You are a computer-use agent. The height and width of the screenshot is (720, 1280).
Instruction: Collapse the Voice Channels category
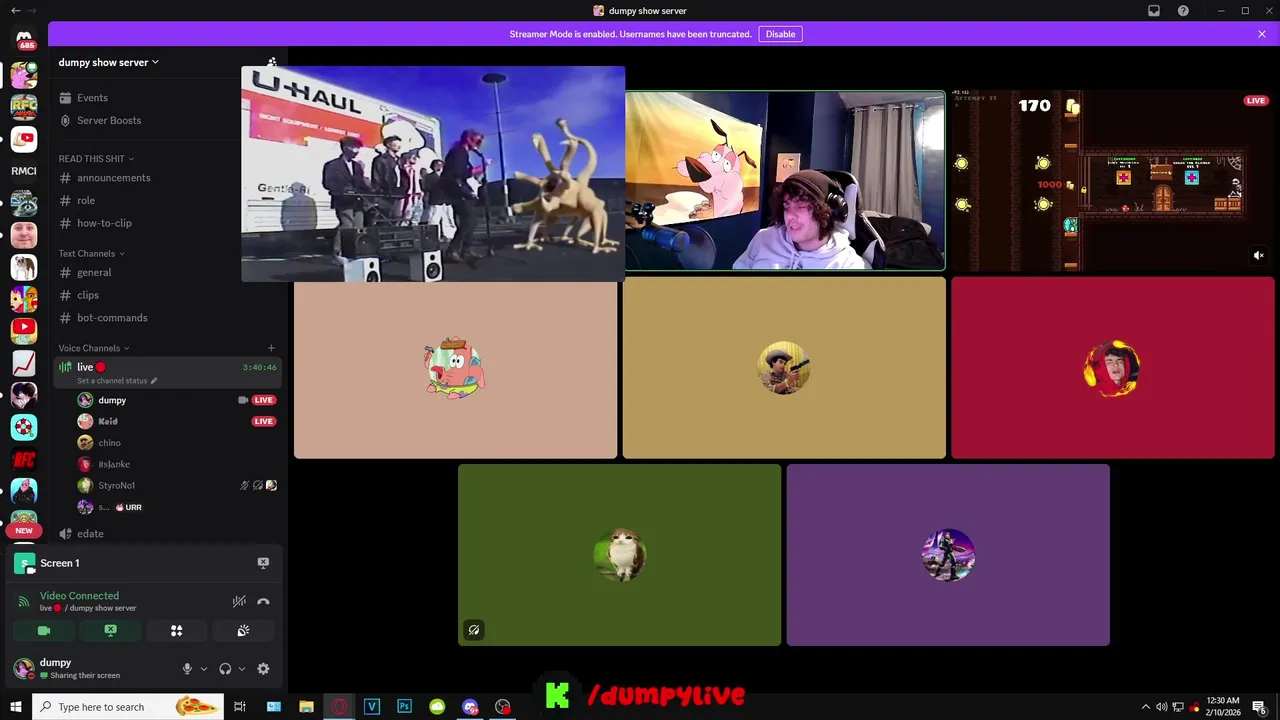coord(94,348)
